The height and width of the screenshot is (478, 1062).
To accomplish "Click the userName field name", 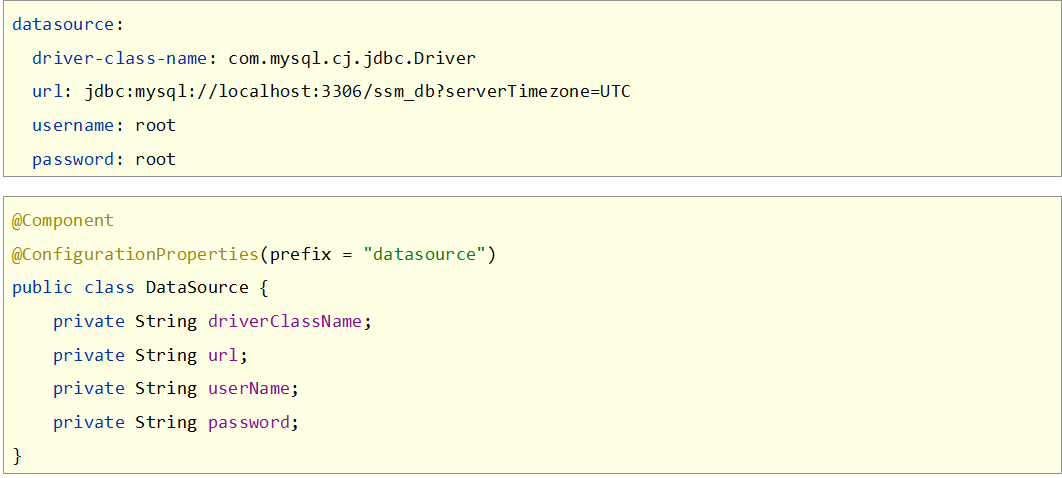I will coord(249,388).
